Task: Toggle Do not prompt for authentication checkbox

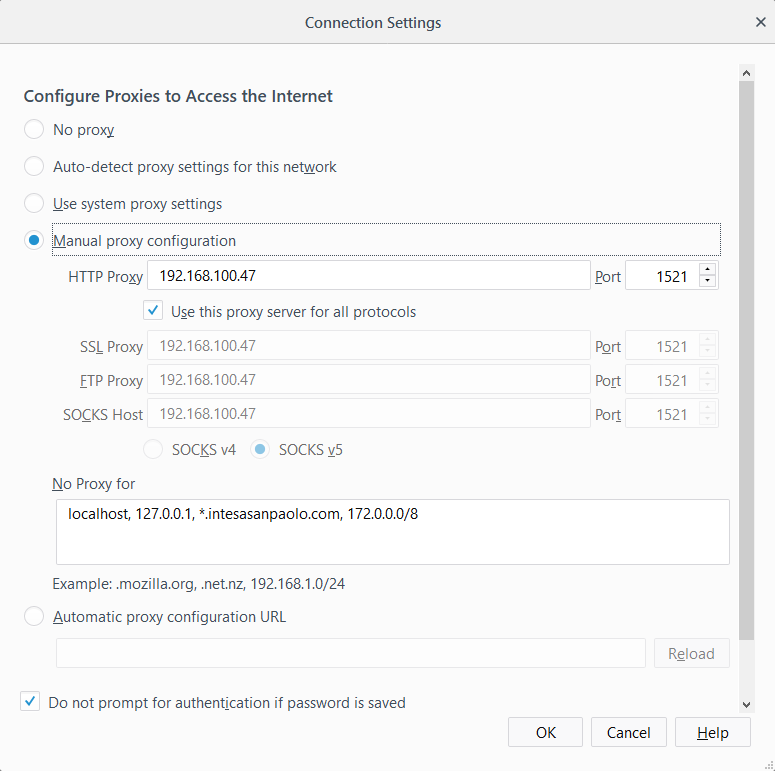Action: (x=30, y=701)
